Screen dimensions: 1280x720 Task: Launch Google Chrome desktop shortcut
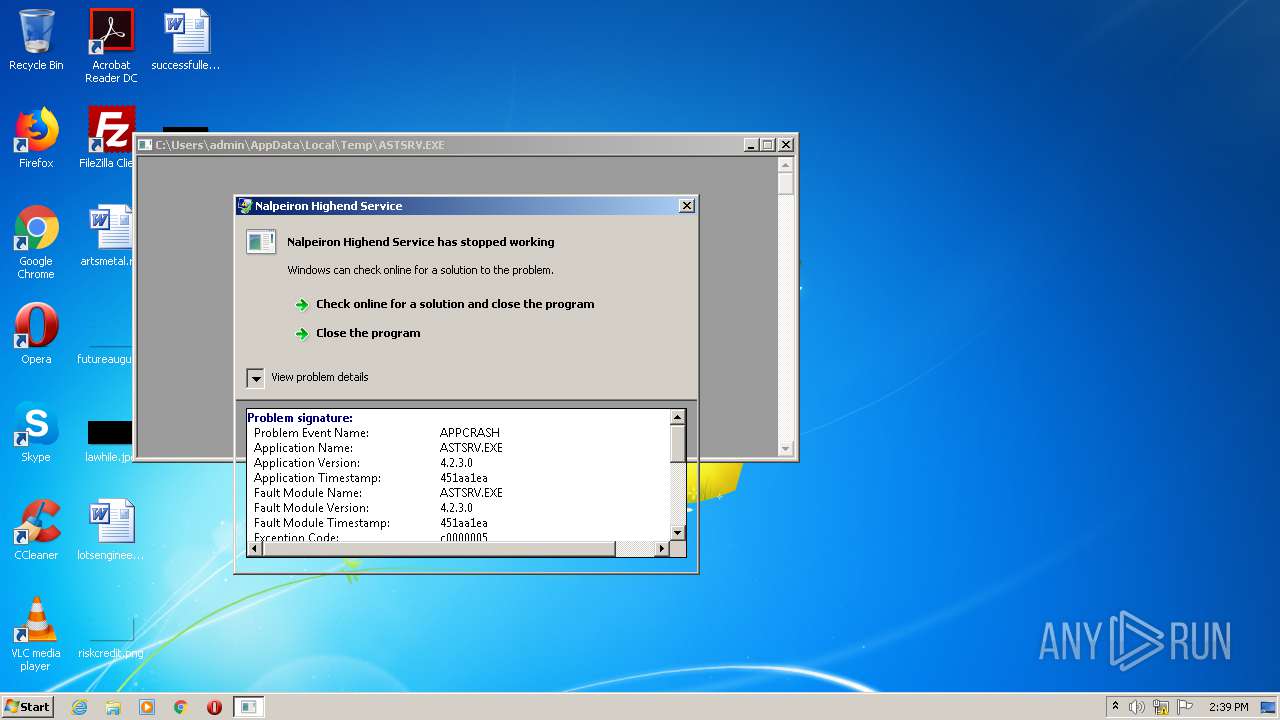click(x=36, y=242)
